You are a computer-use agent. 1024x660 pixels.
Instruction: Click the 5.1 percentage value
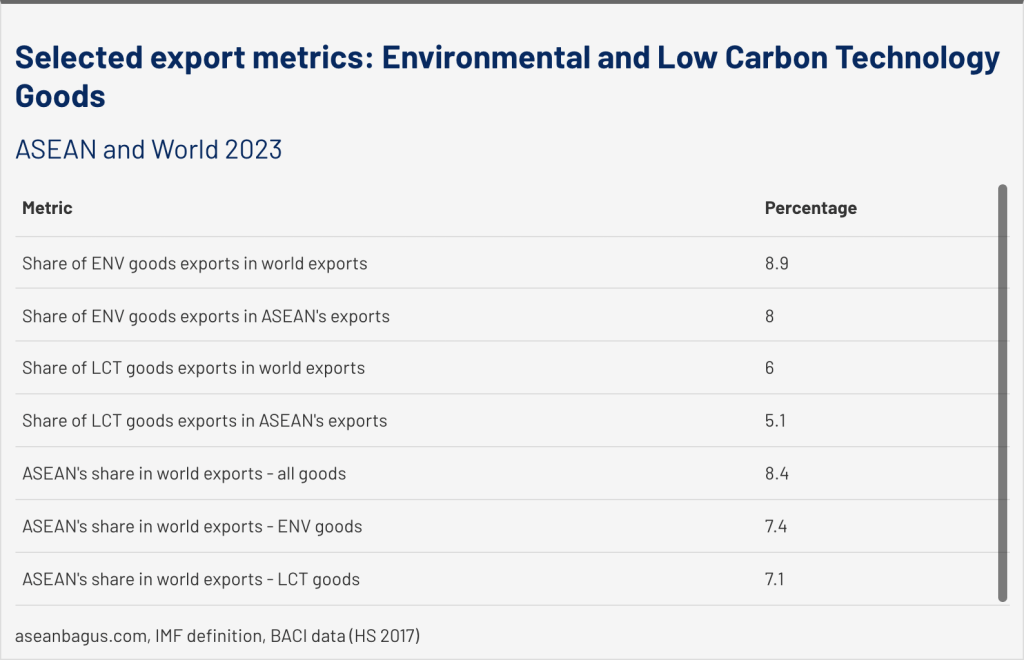[x=775, y=421]
